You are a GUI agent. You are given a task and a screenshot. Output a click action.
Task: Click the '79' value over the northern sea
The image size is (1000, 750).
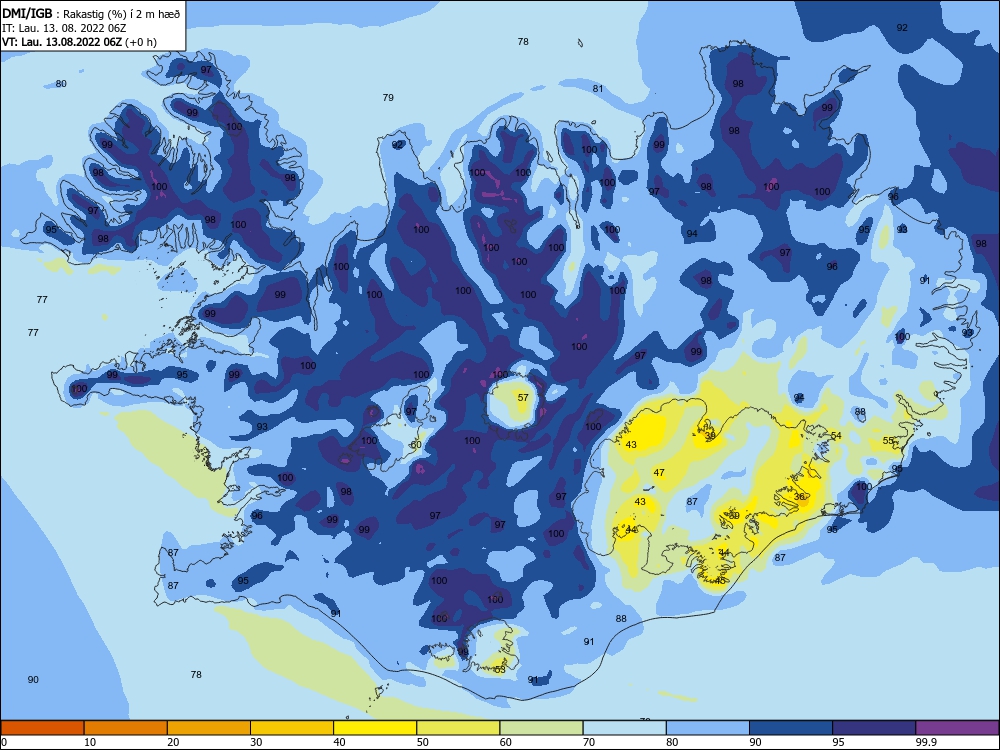(388, 98)
